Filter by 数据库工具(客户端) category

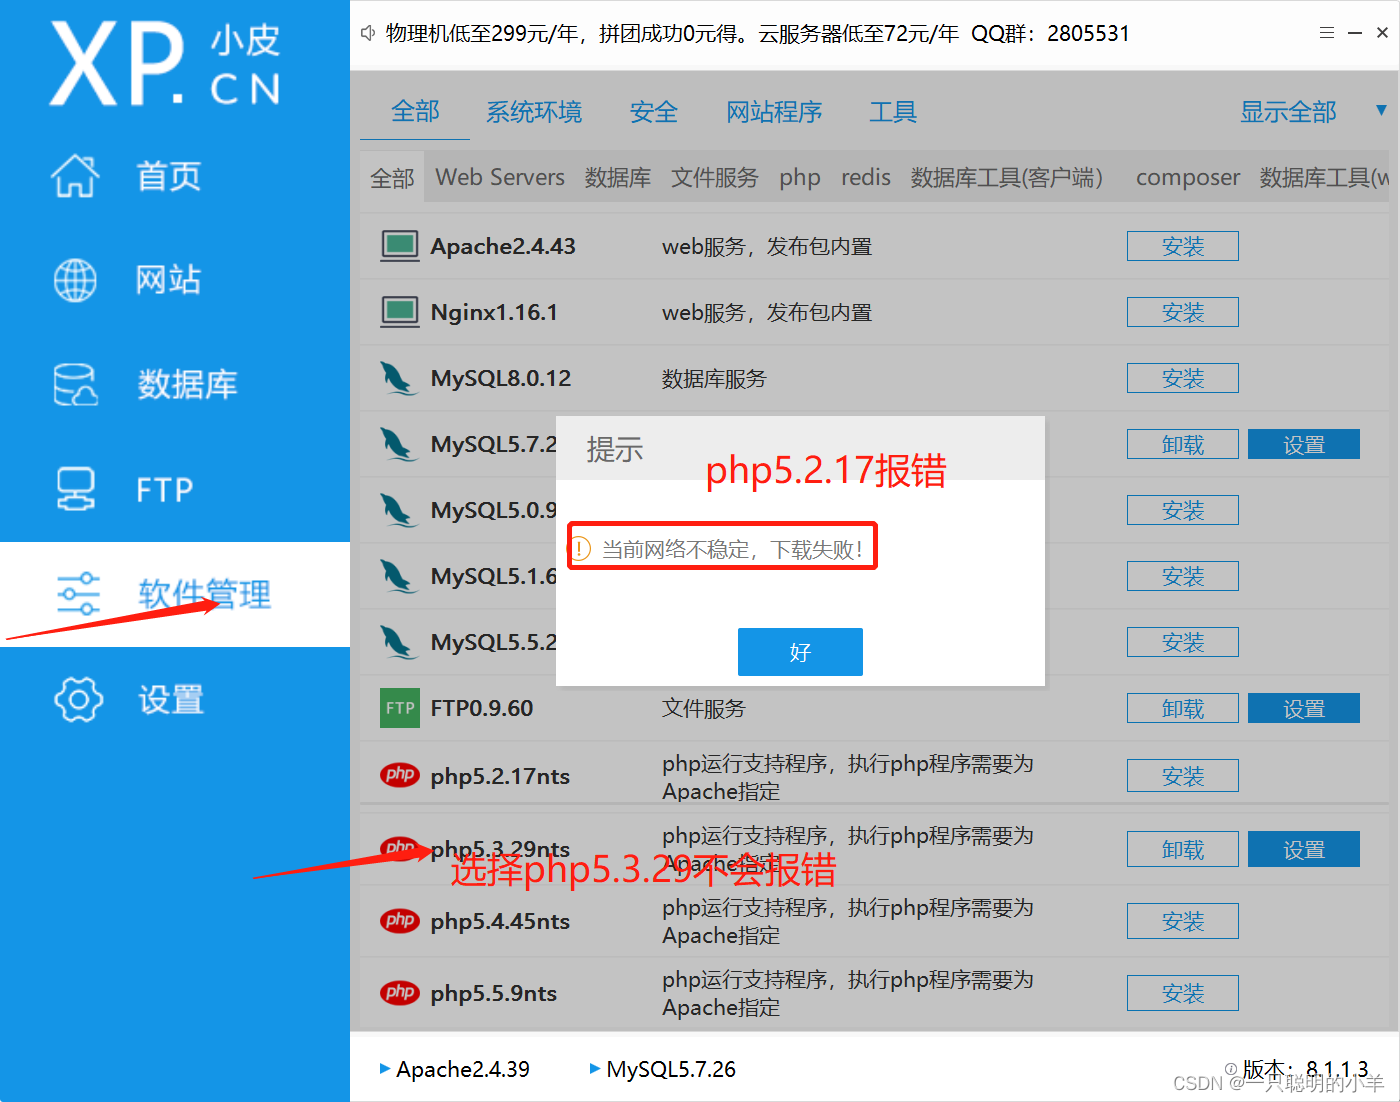pyautogui.click(x=1007, y=178)
